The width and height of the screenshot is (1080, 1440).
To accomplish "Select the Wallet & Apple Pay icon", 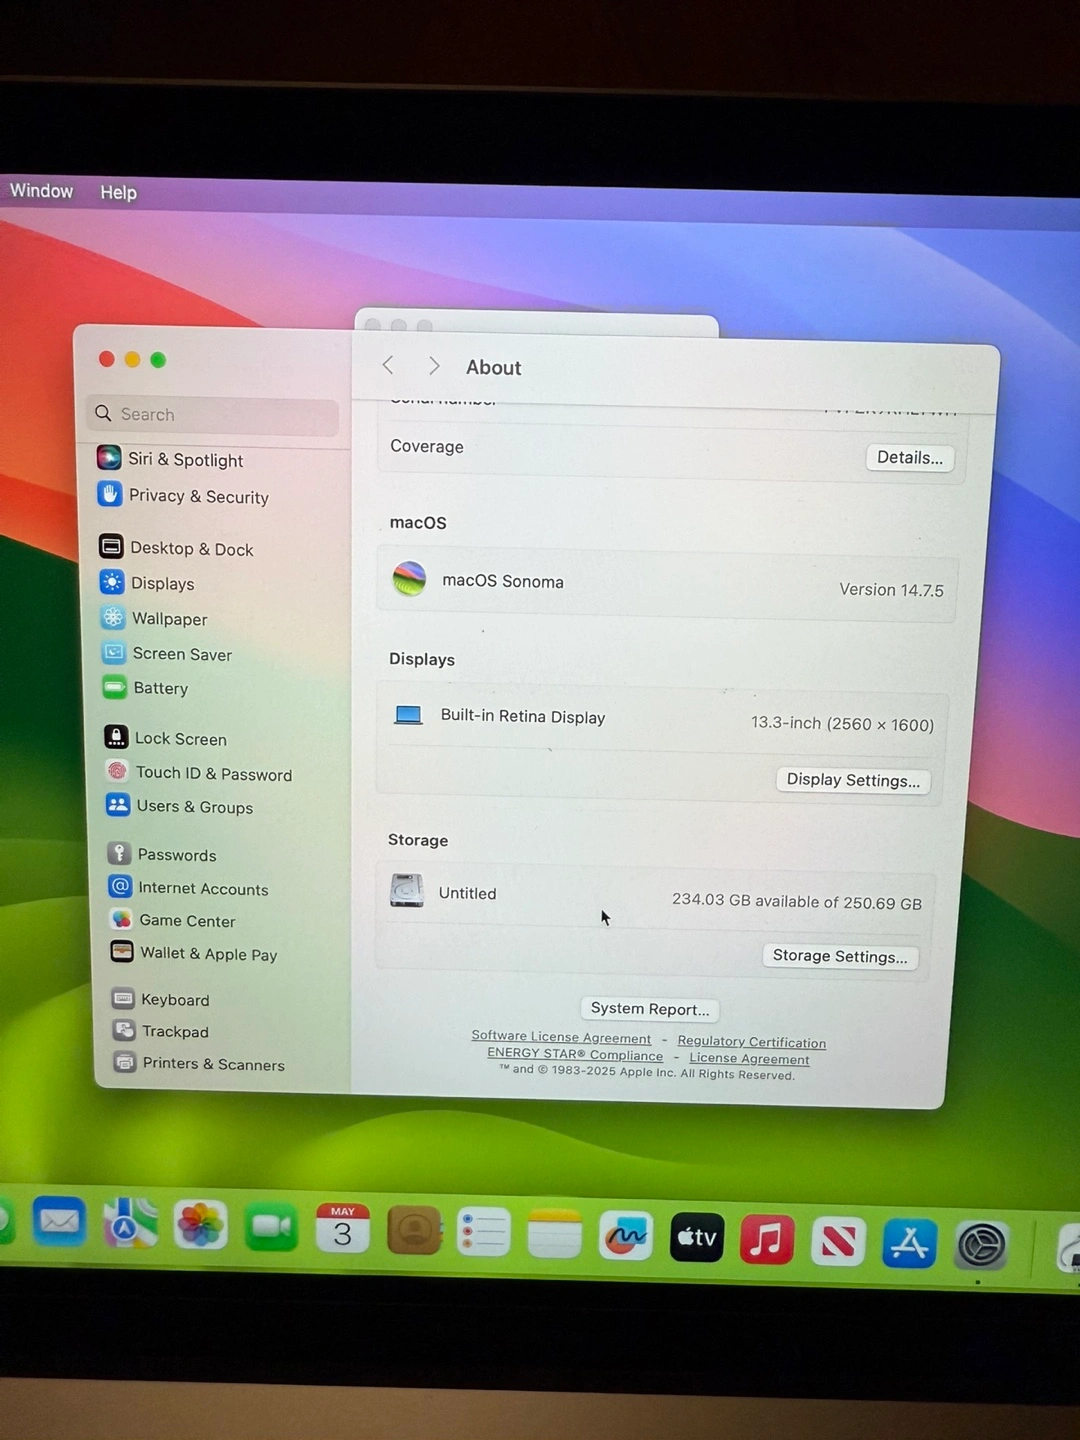I will click(x=122, y=951).
